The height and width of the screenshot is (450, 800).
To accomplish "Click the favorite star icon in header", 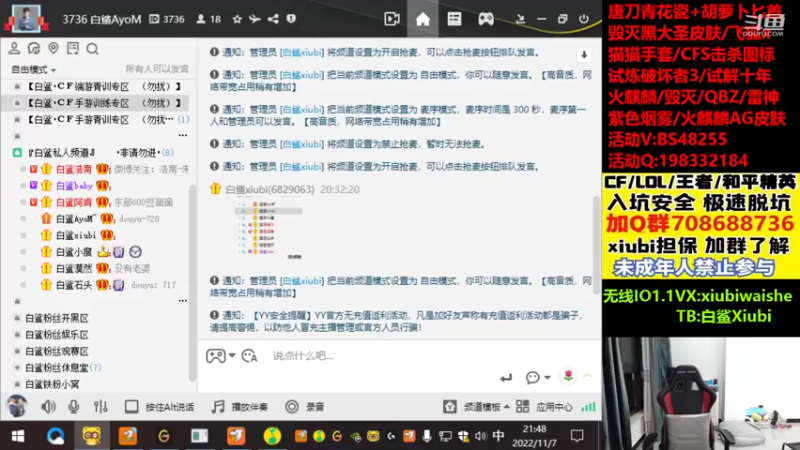I will tap(237, 19).
